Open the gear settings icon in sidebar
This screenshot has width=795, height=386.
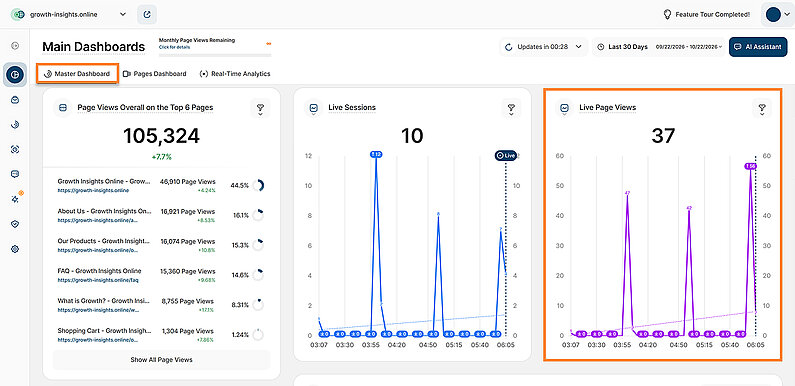(x=15, y=249)
